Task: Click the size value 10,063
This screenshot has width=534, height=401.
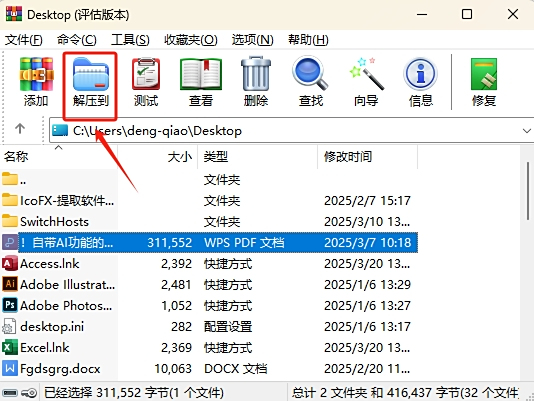Action: pos(173,369)
